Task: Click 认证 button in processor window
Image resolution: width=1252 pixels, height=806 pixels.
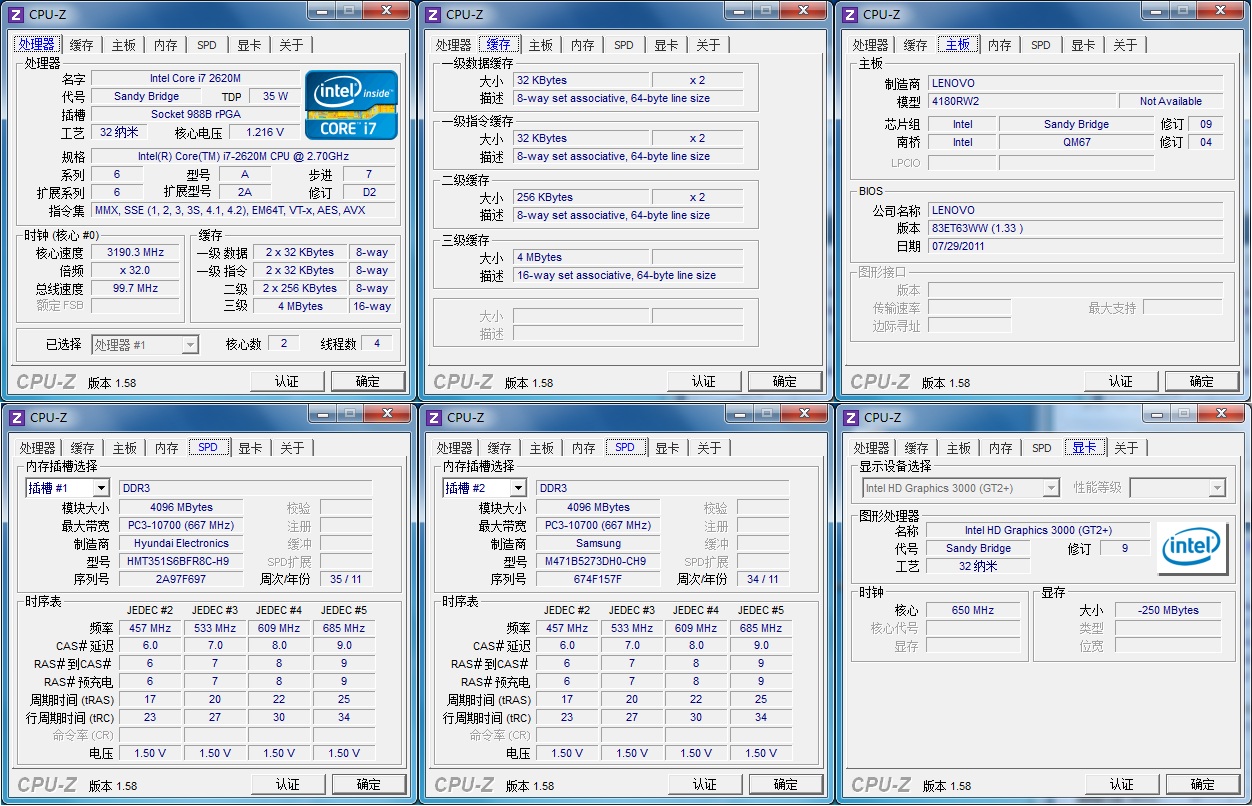Action: pos(287,381)
